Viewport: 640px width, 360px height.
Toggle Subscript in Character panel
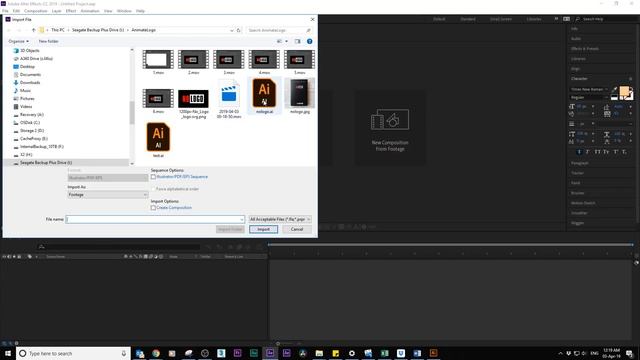[x=624, y=152]
